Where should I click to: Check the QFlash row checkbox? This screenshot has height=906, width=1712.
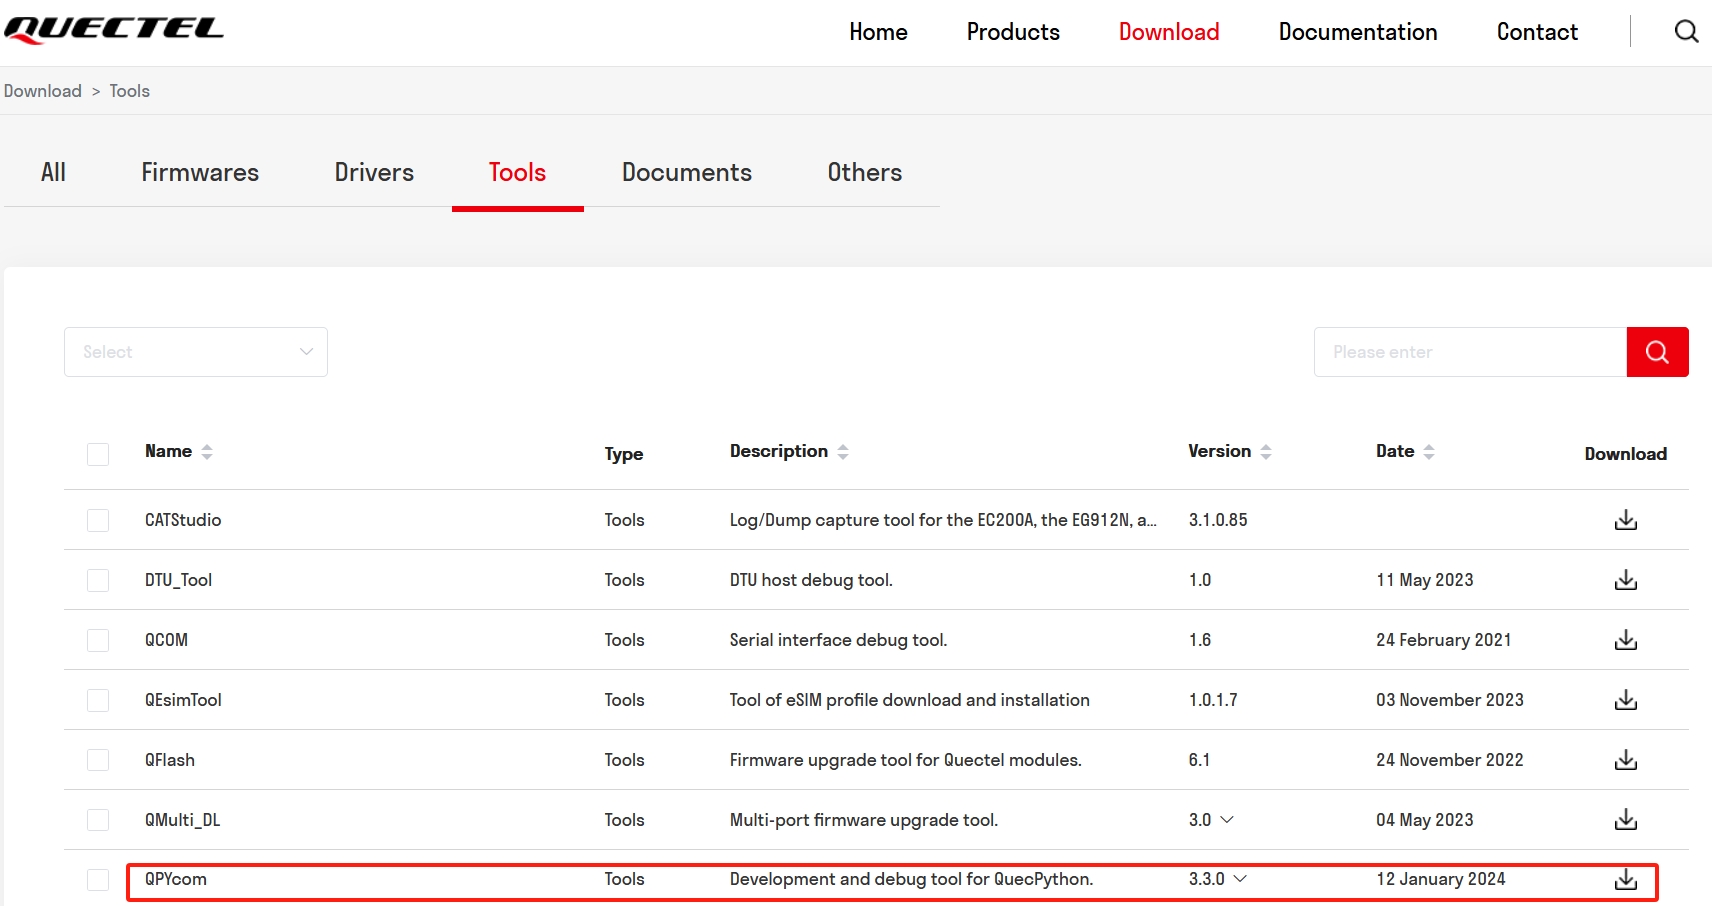pos(98,760)
